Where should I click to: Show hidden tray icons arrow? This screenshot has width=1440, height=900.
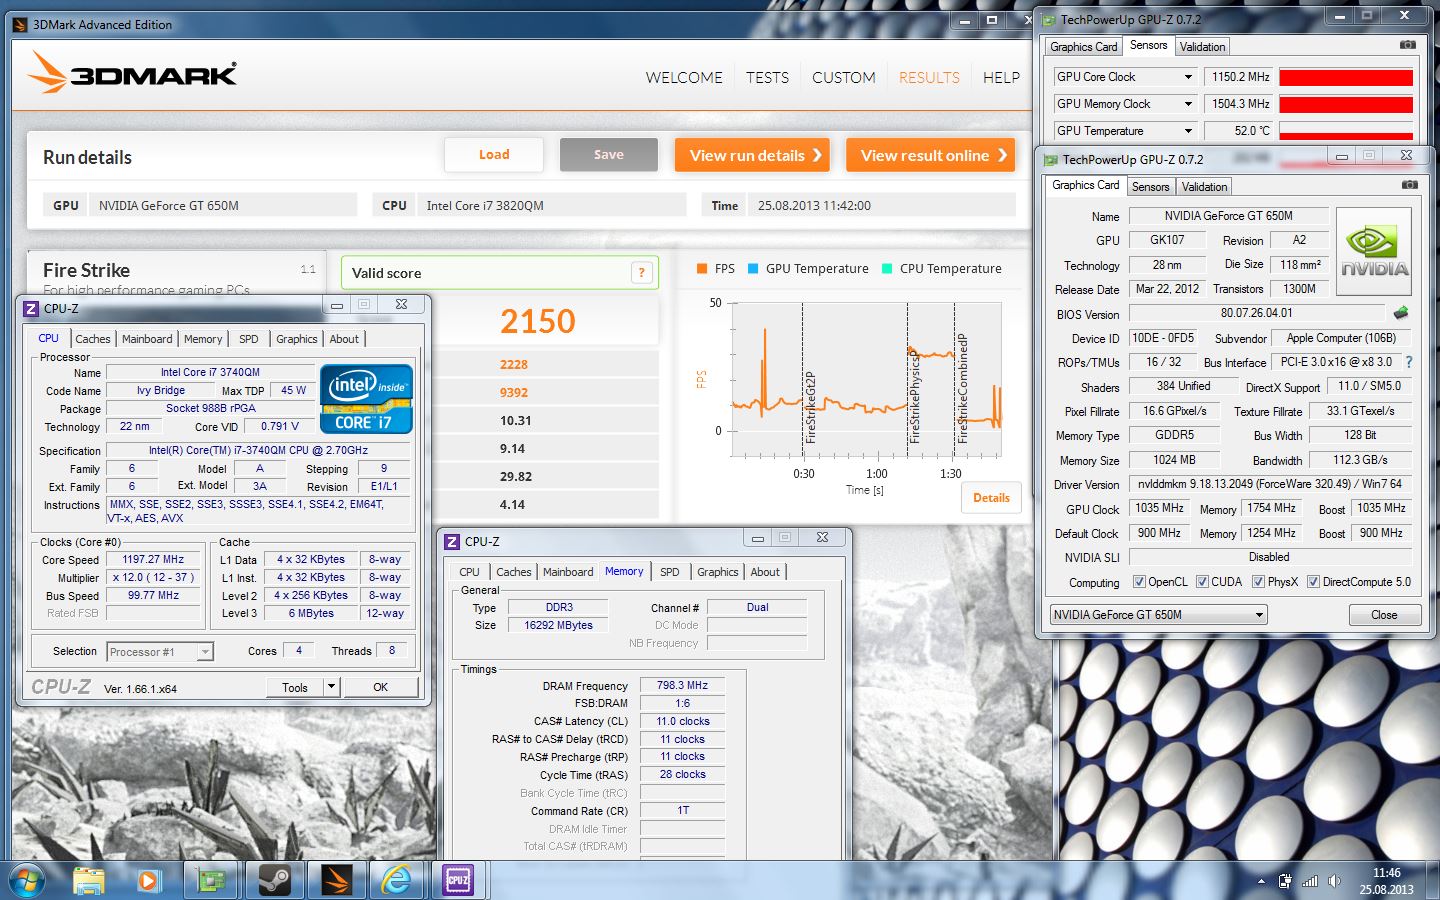coord(1261,882)
